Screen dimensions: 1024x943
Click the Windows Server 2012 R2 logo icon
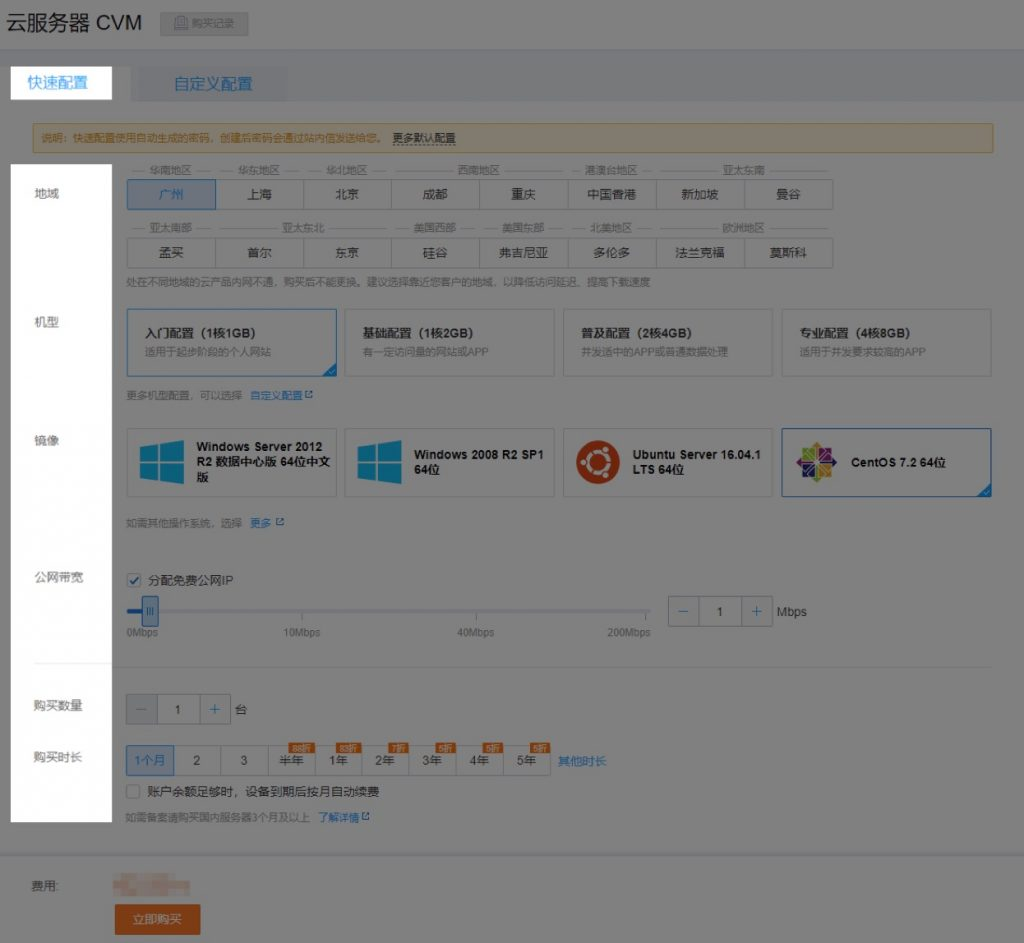pyautogui.click(x=162, y=462)
